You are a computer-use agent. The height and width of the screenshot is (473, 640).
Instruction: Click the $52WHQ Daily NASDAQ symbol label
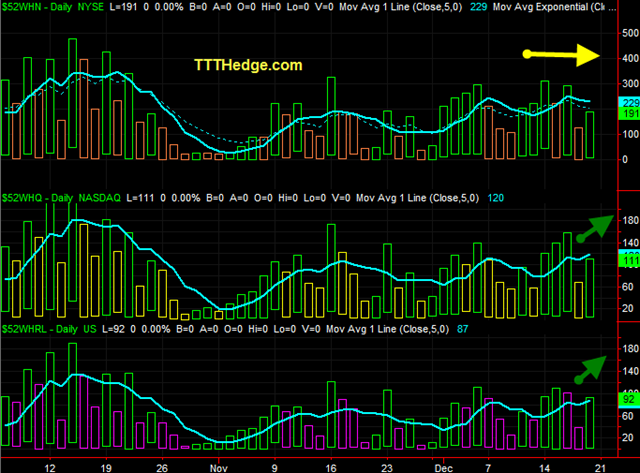pos(61,198)
